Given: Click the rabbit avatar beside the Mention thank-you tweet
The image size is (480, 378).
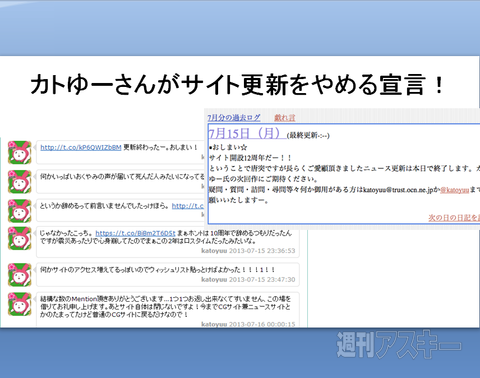Looking at the screenshot, I should click(x=20, y=304).
